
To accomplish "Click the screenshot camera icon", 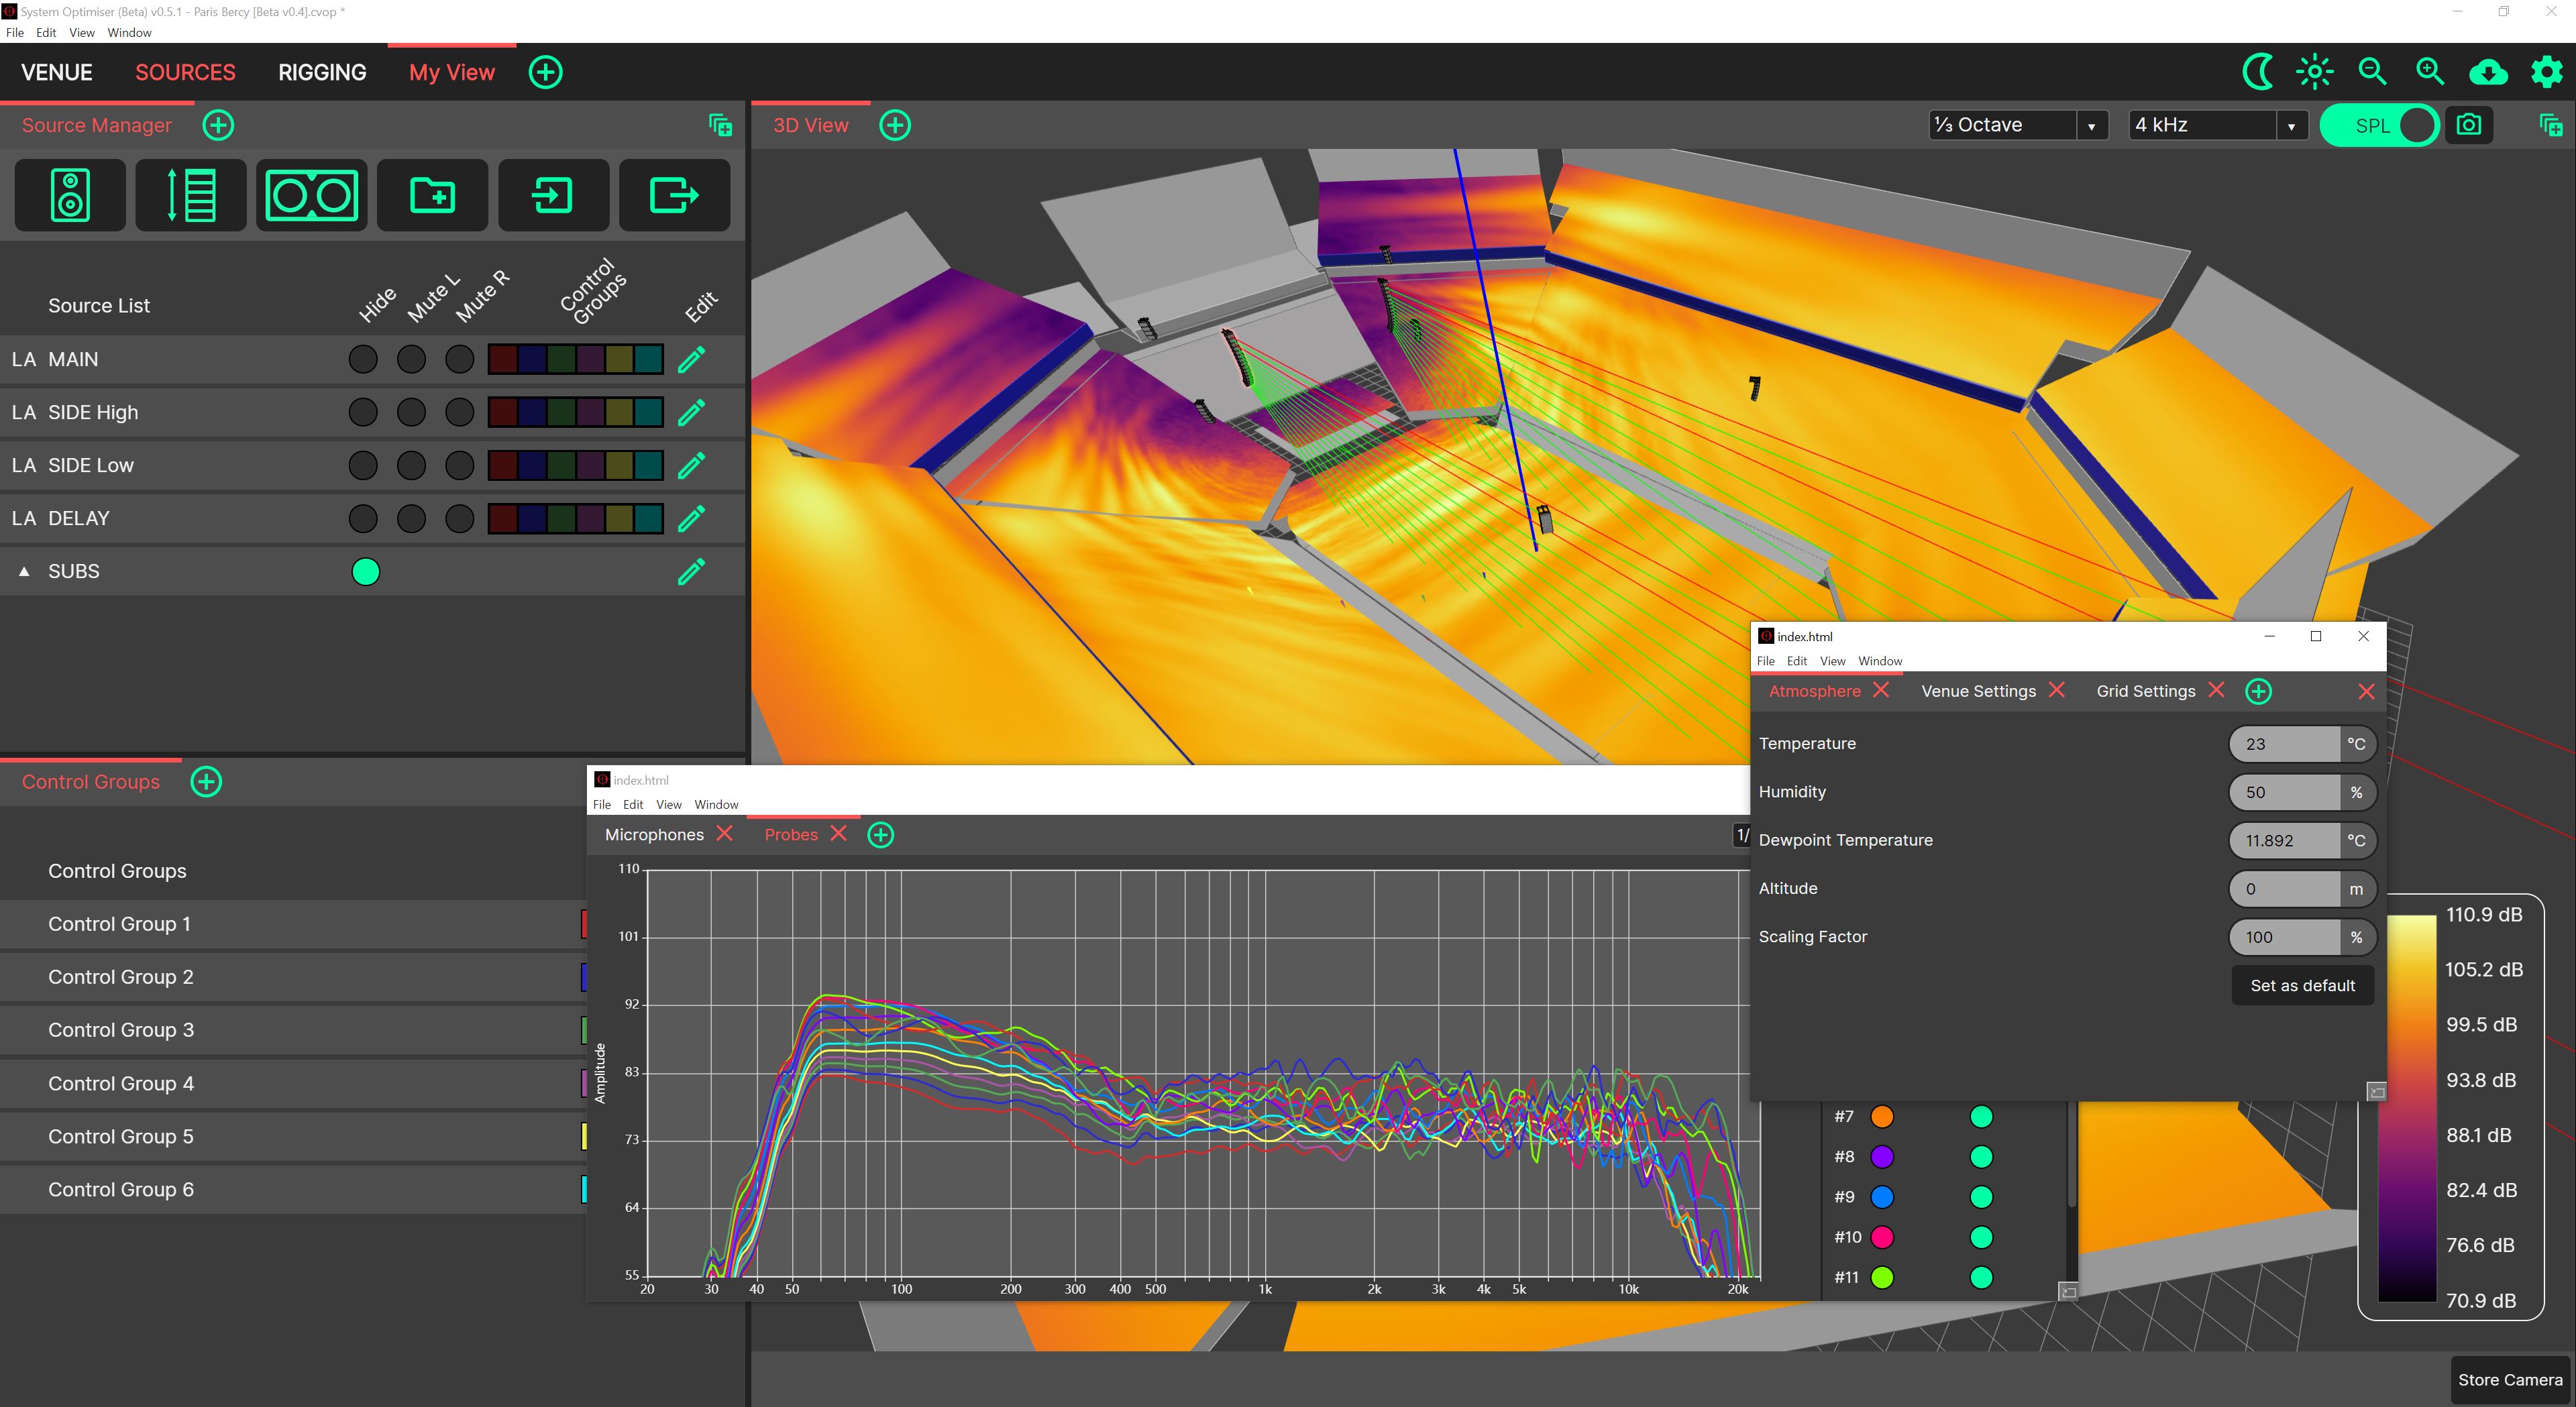I will point(2468,125).
